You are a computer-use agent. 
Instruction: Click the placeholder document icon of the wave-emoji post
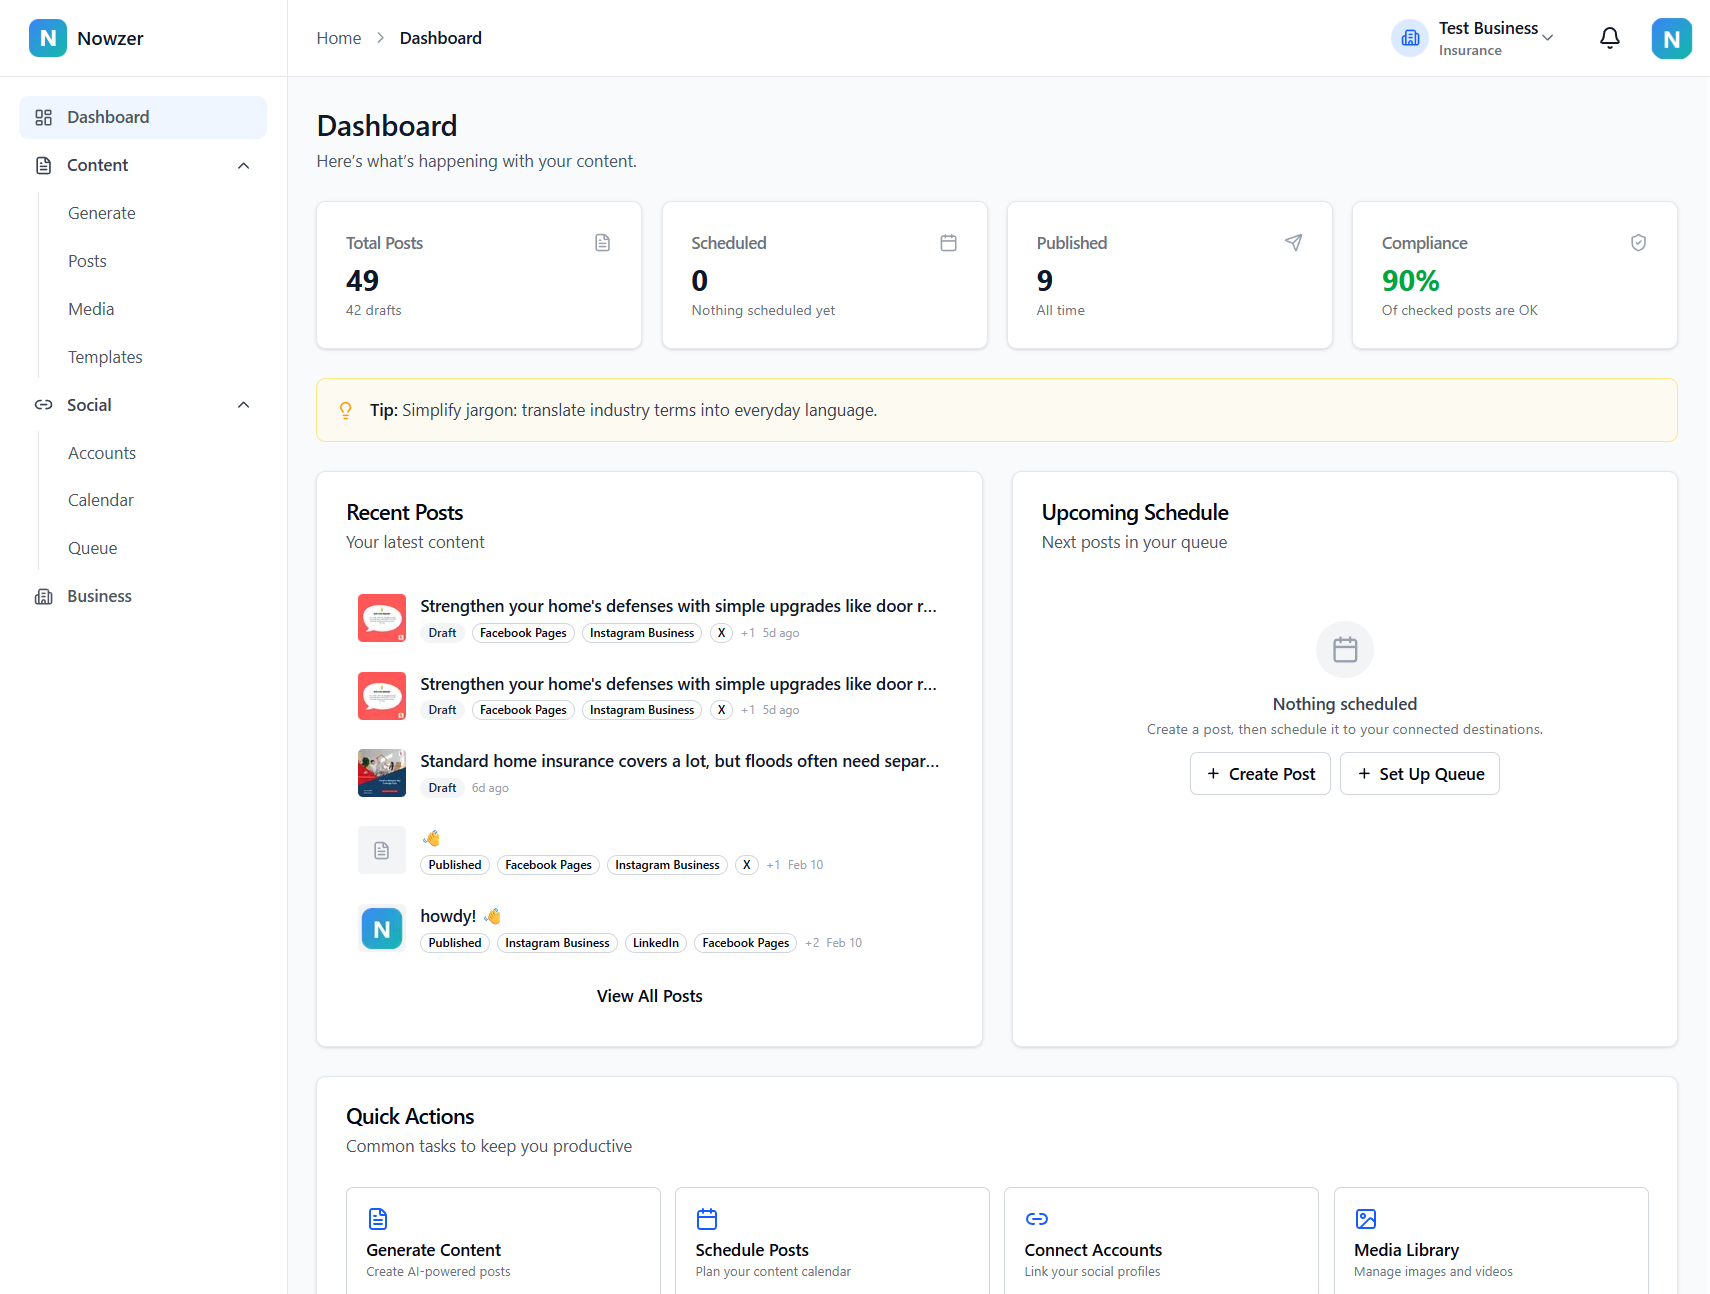[x=382, y=851]
